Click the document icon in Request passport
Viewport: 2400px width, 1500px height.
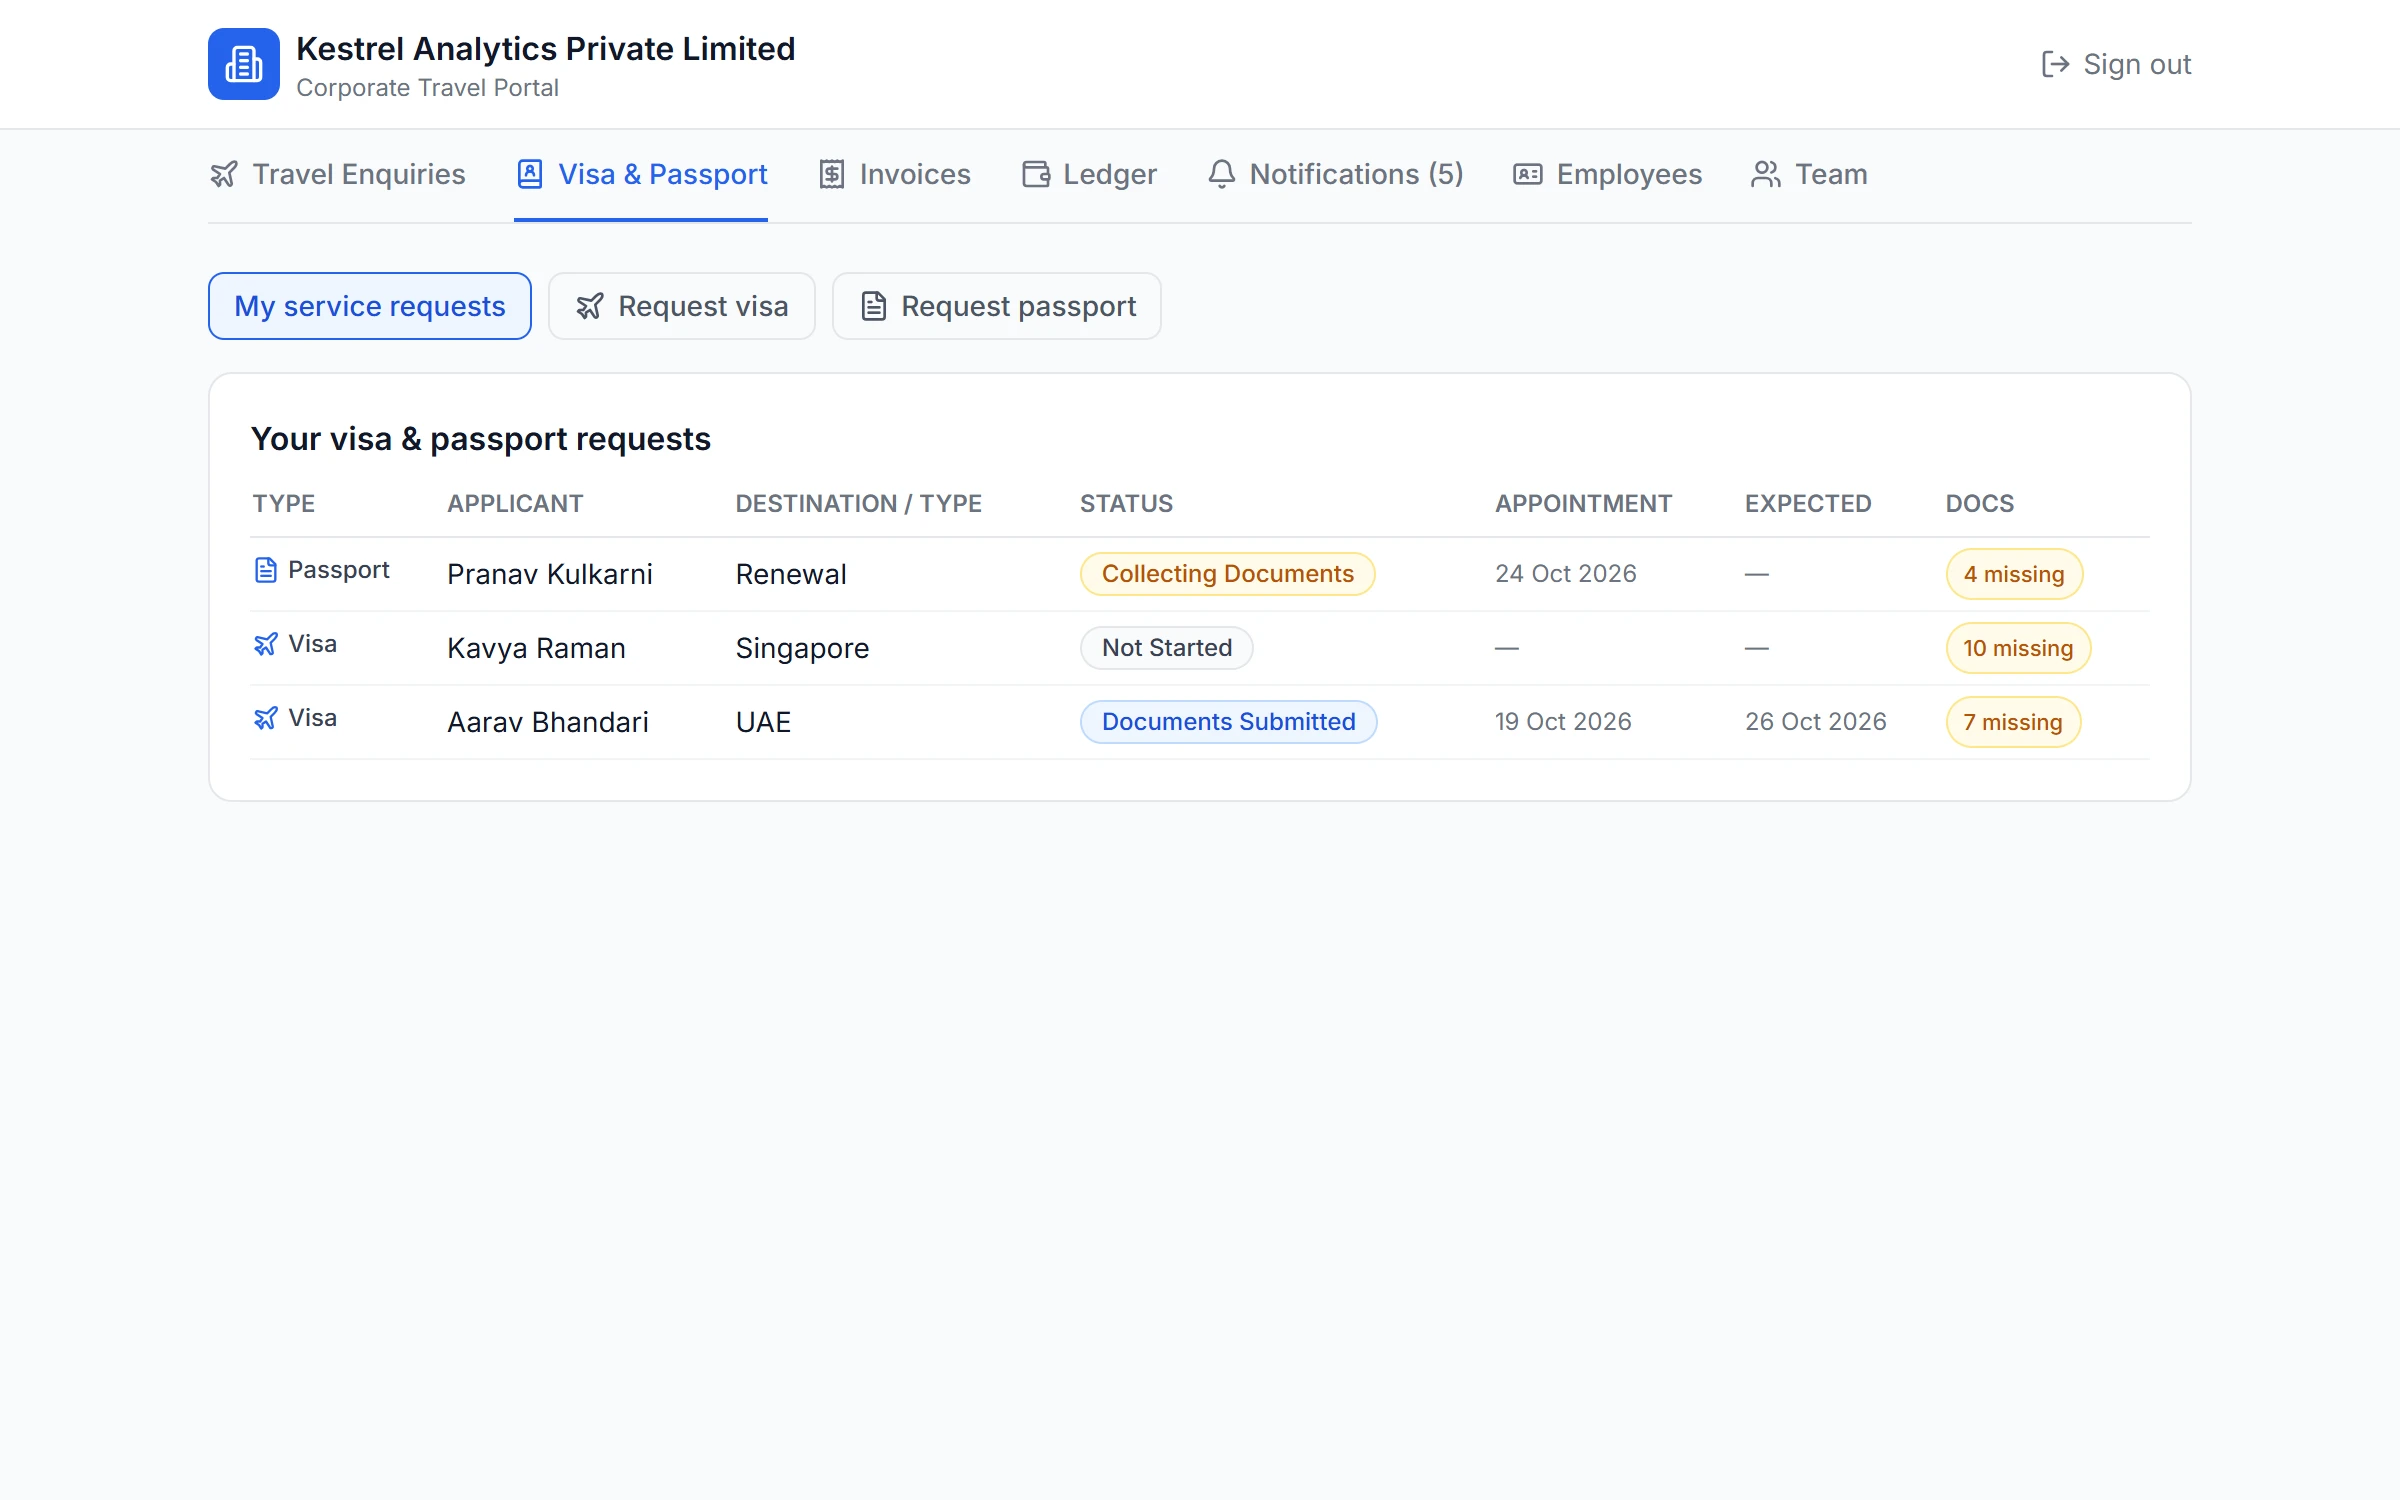(874, 306)
